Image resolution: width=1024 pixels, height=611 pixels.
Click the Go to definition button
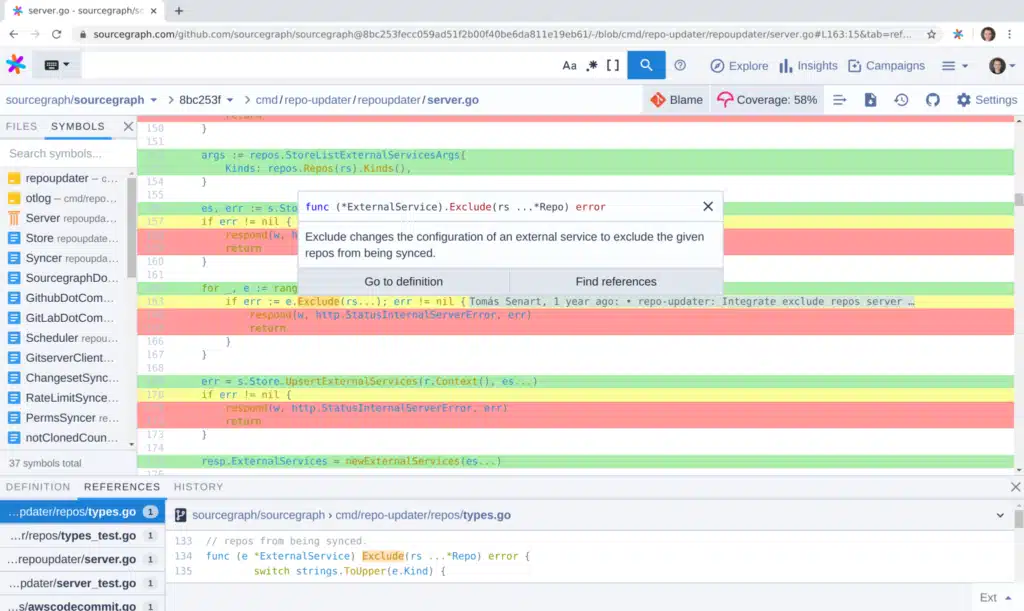point(402,281)
